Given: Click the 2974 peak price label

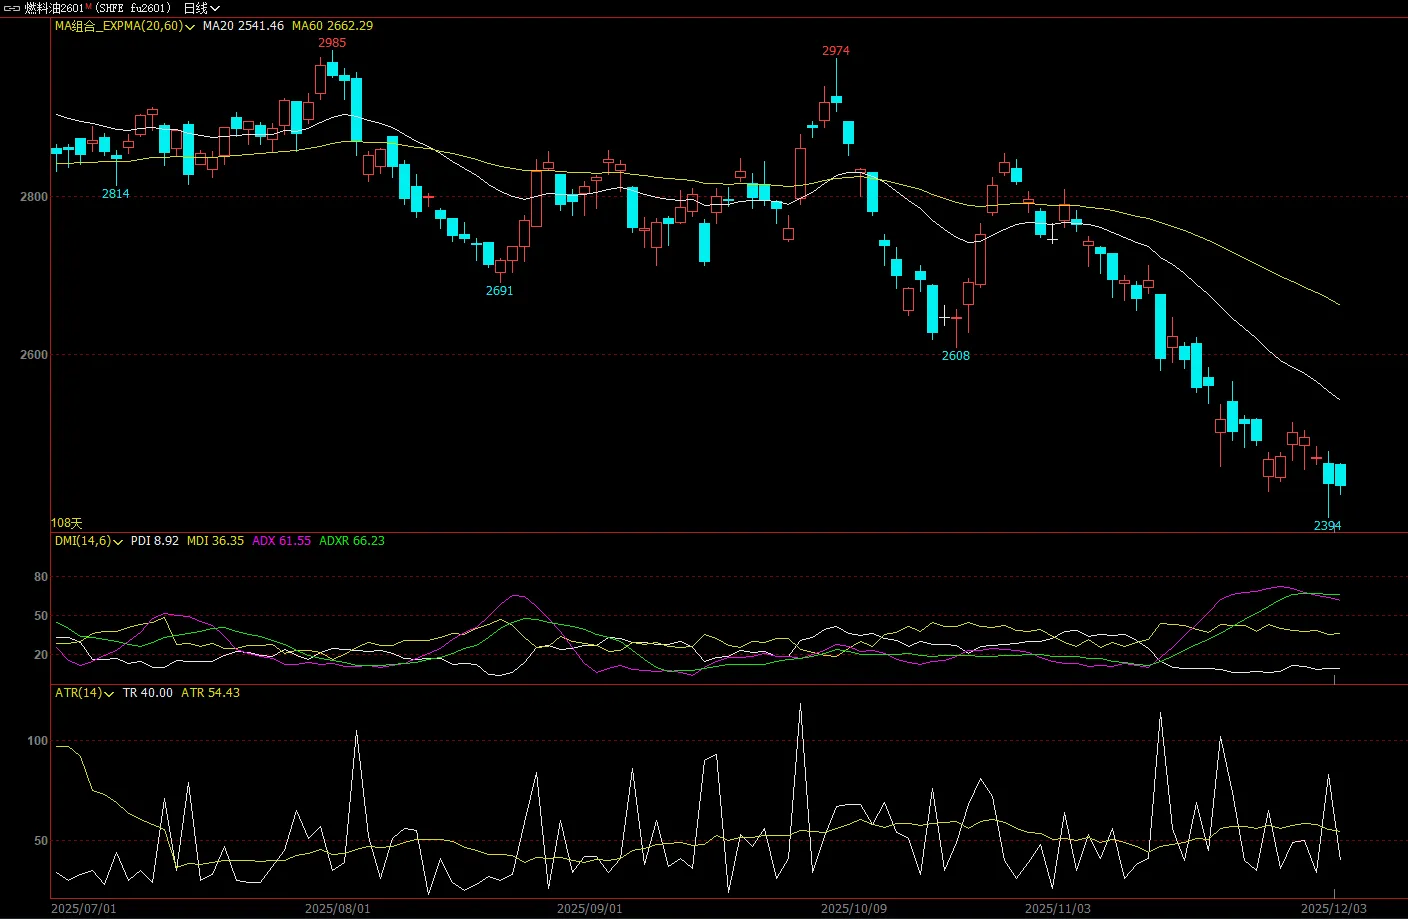Looking at the screenshot, I should pyautogui.click(x=835, y=51).
